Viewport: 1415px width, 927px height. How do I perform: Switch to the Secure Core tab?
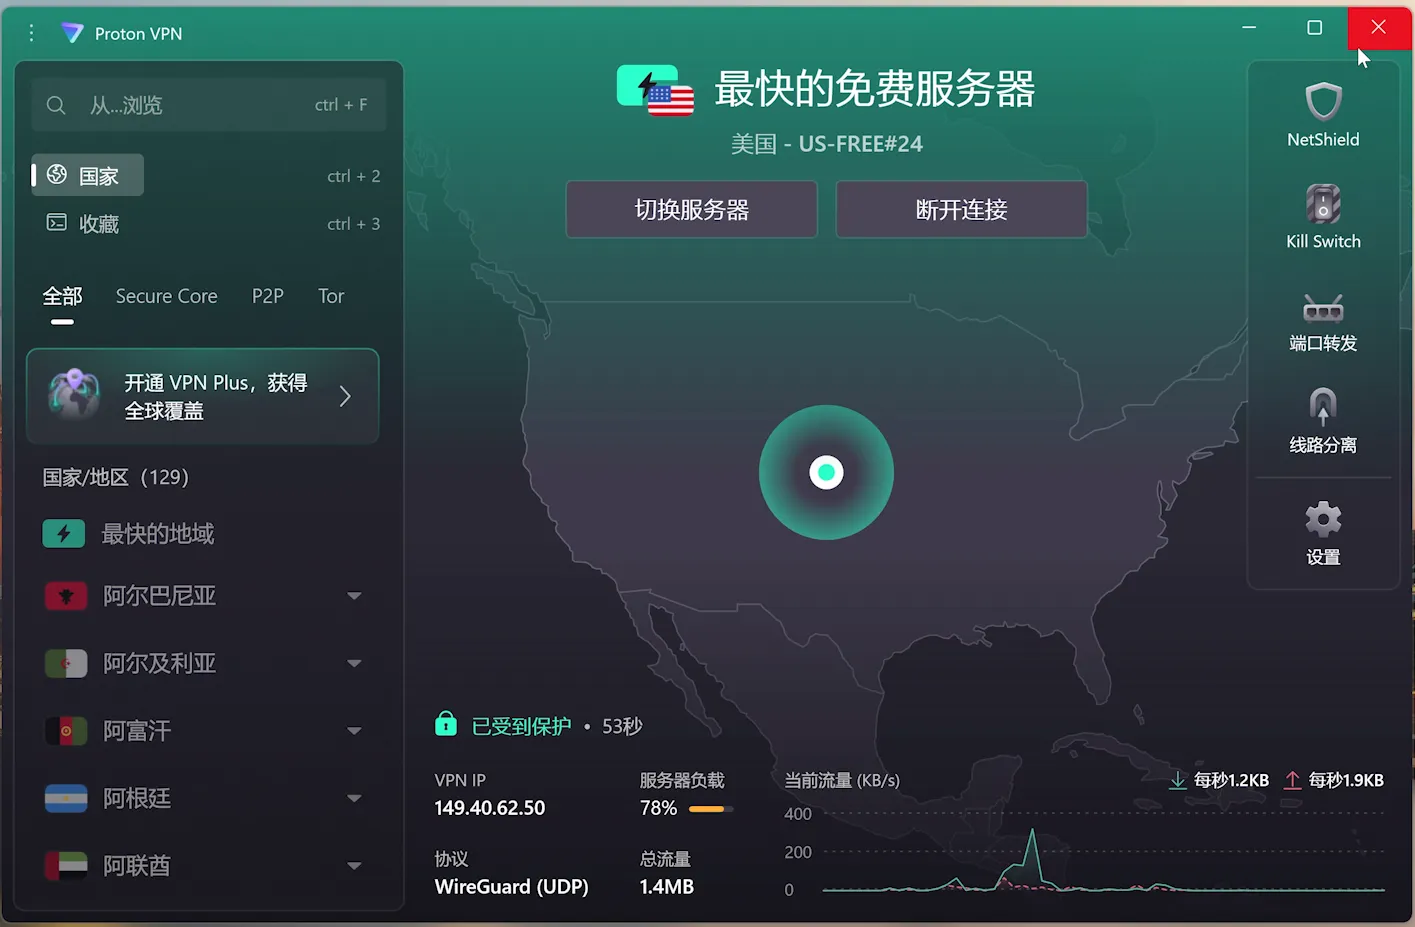(166, 297)
